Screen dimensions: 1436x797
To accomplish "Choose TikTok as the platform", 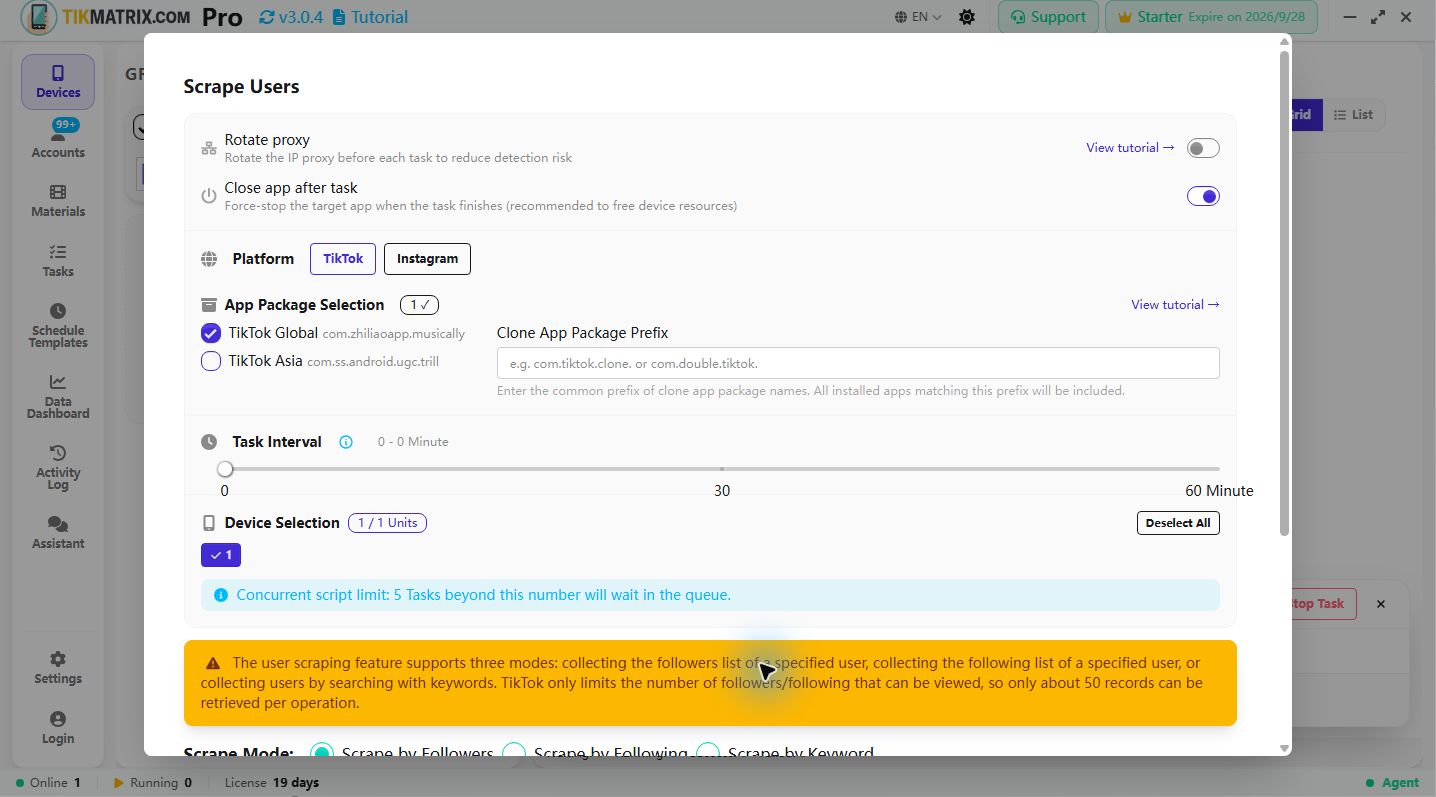I will (343, 259).
